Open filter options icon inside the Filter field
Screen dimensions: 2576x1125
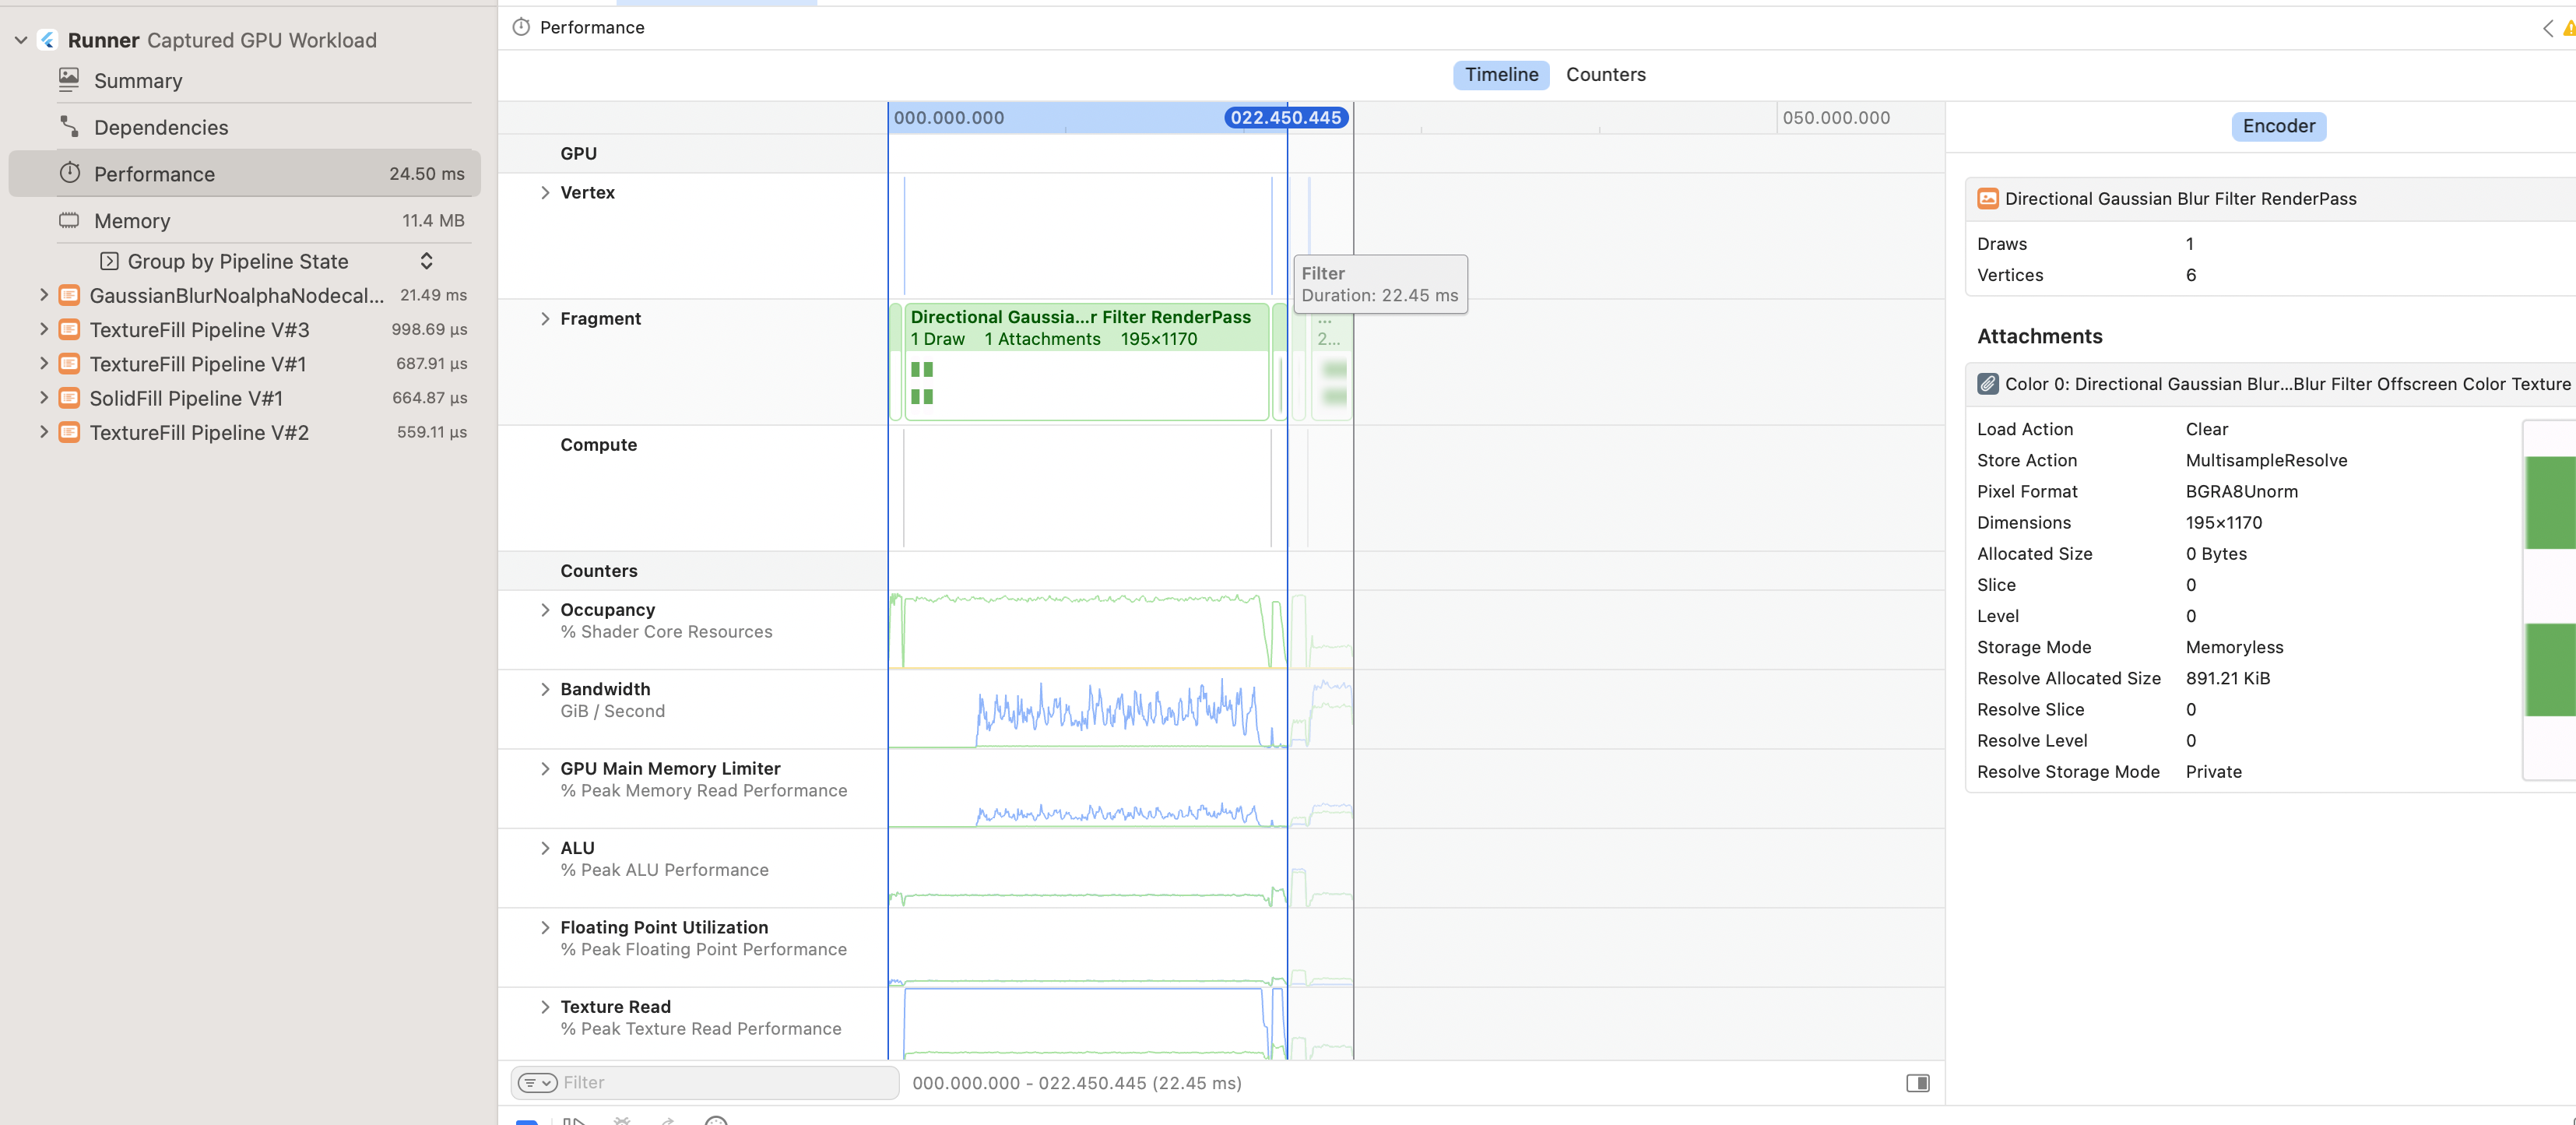[537, 1082]
